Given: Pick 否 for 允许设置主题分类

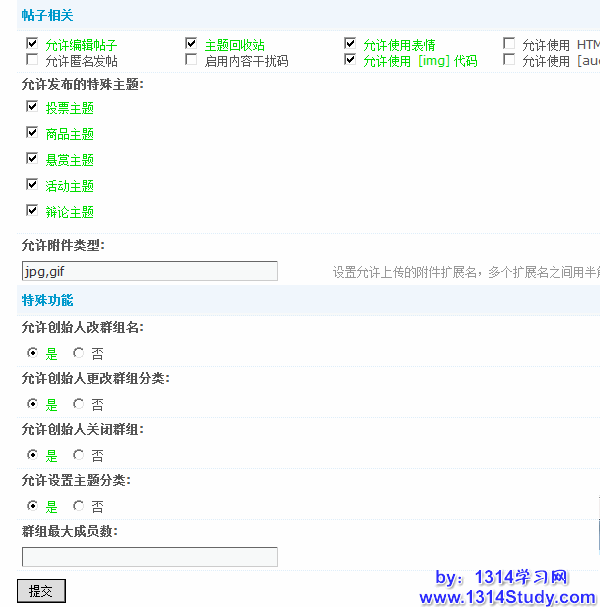Looking at the screenshot, I should [x=78, y=506].
